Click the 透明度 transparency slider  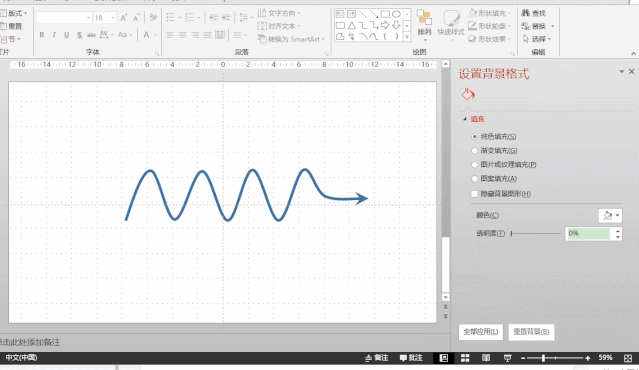coord(536,233)
